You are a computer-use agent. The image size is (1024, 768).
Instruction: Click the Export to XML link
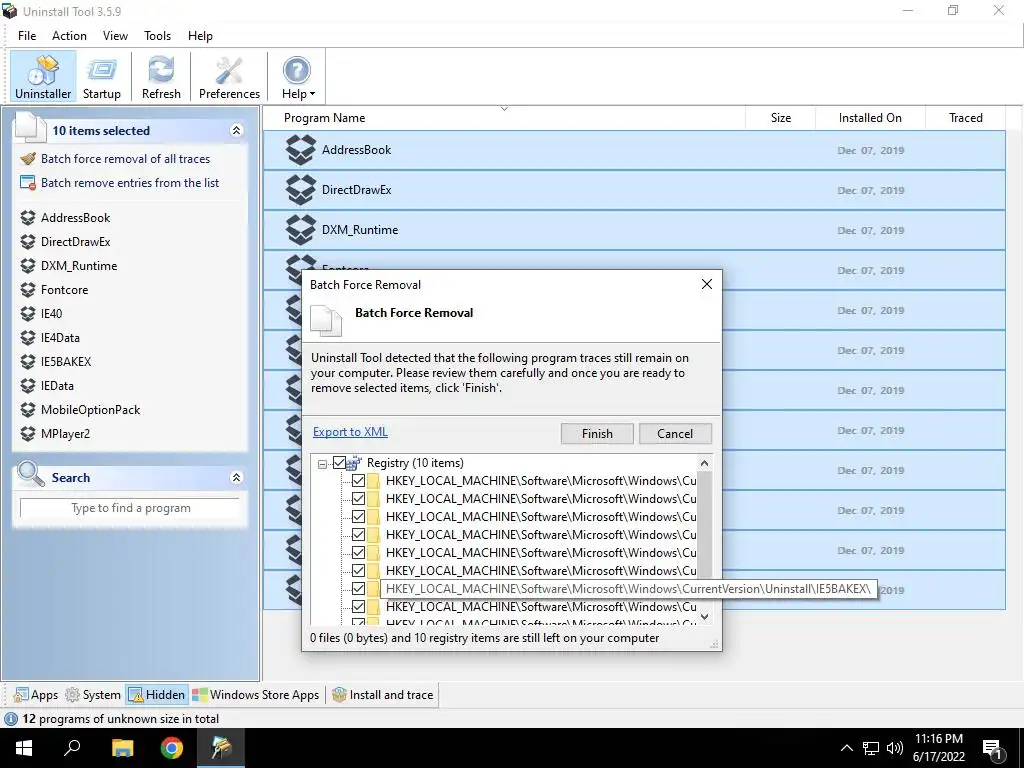350,432
